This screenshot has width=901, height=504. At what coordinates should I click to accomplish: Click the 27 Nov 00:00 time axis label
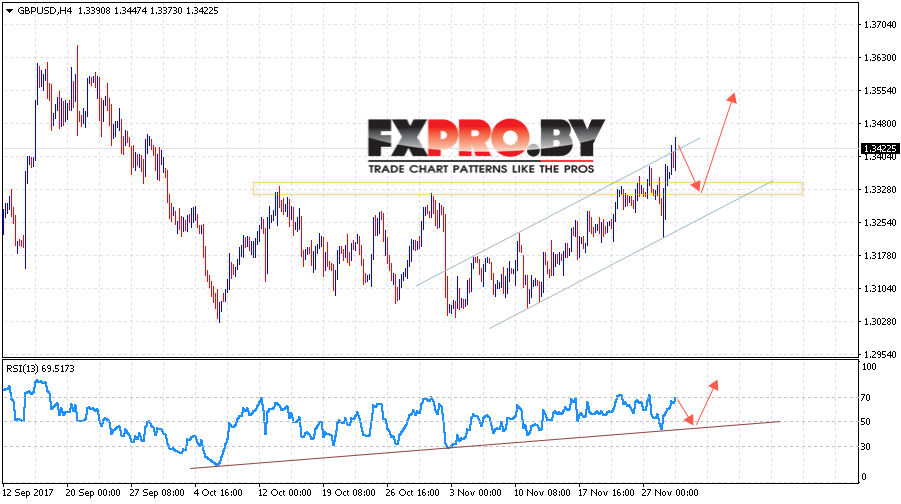coord(670,493)
